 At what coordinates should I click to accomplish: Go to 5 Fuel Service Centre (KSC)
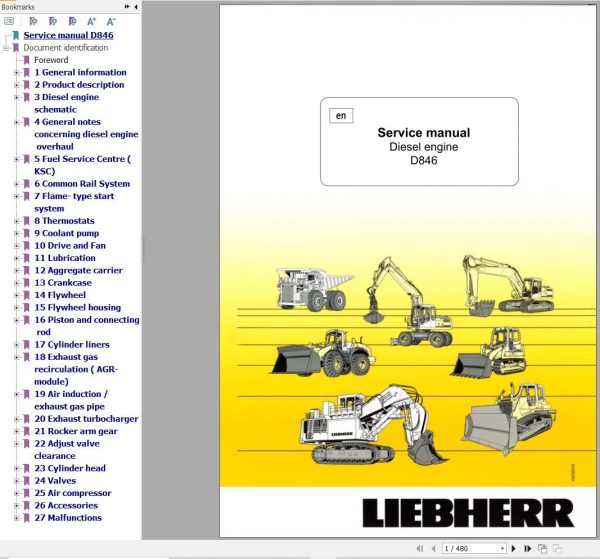[x=82, y=165]
